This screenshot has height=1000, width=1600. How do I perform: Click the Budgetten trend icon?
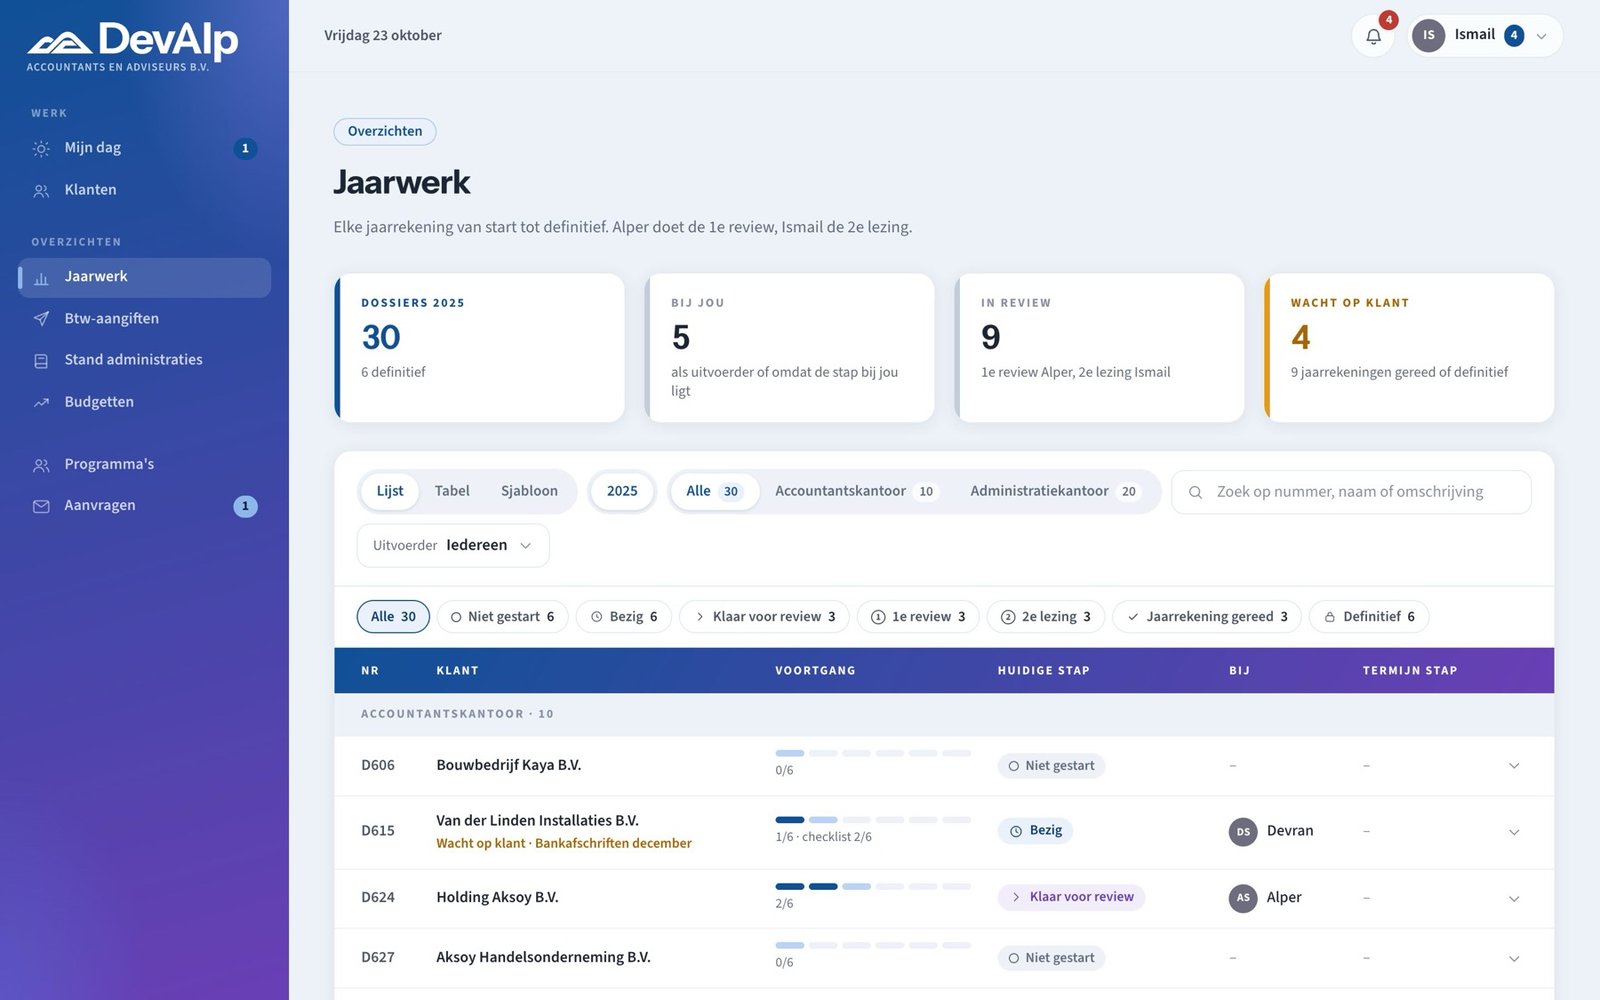(41, 403)
